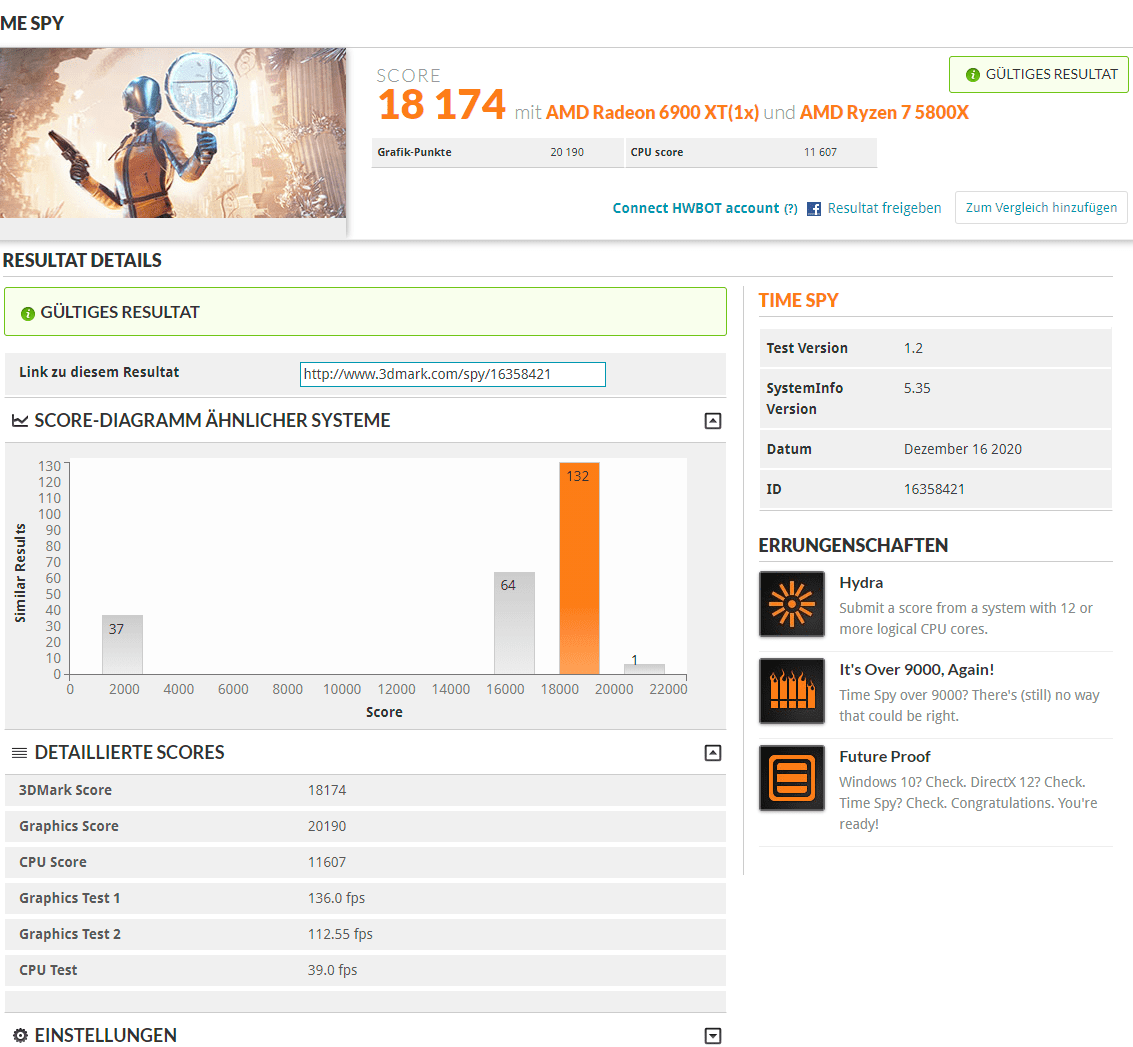Open the AMD Ryzen 7 5800X link
The width and height of the screenshot is (1133, 1047).
pyautogui.click(x=884, y=113)
